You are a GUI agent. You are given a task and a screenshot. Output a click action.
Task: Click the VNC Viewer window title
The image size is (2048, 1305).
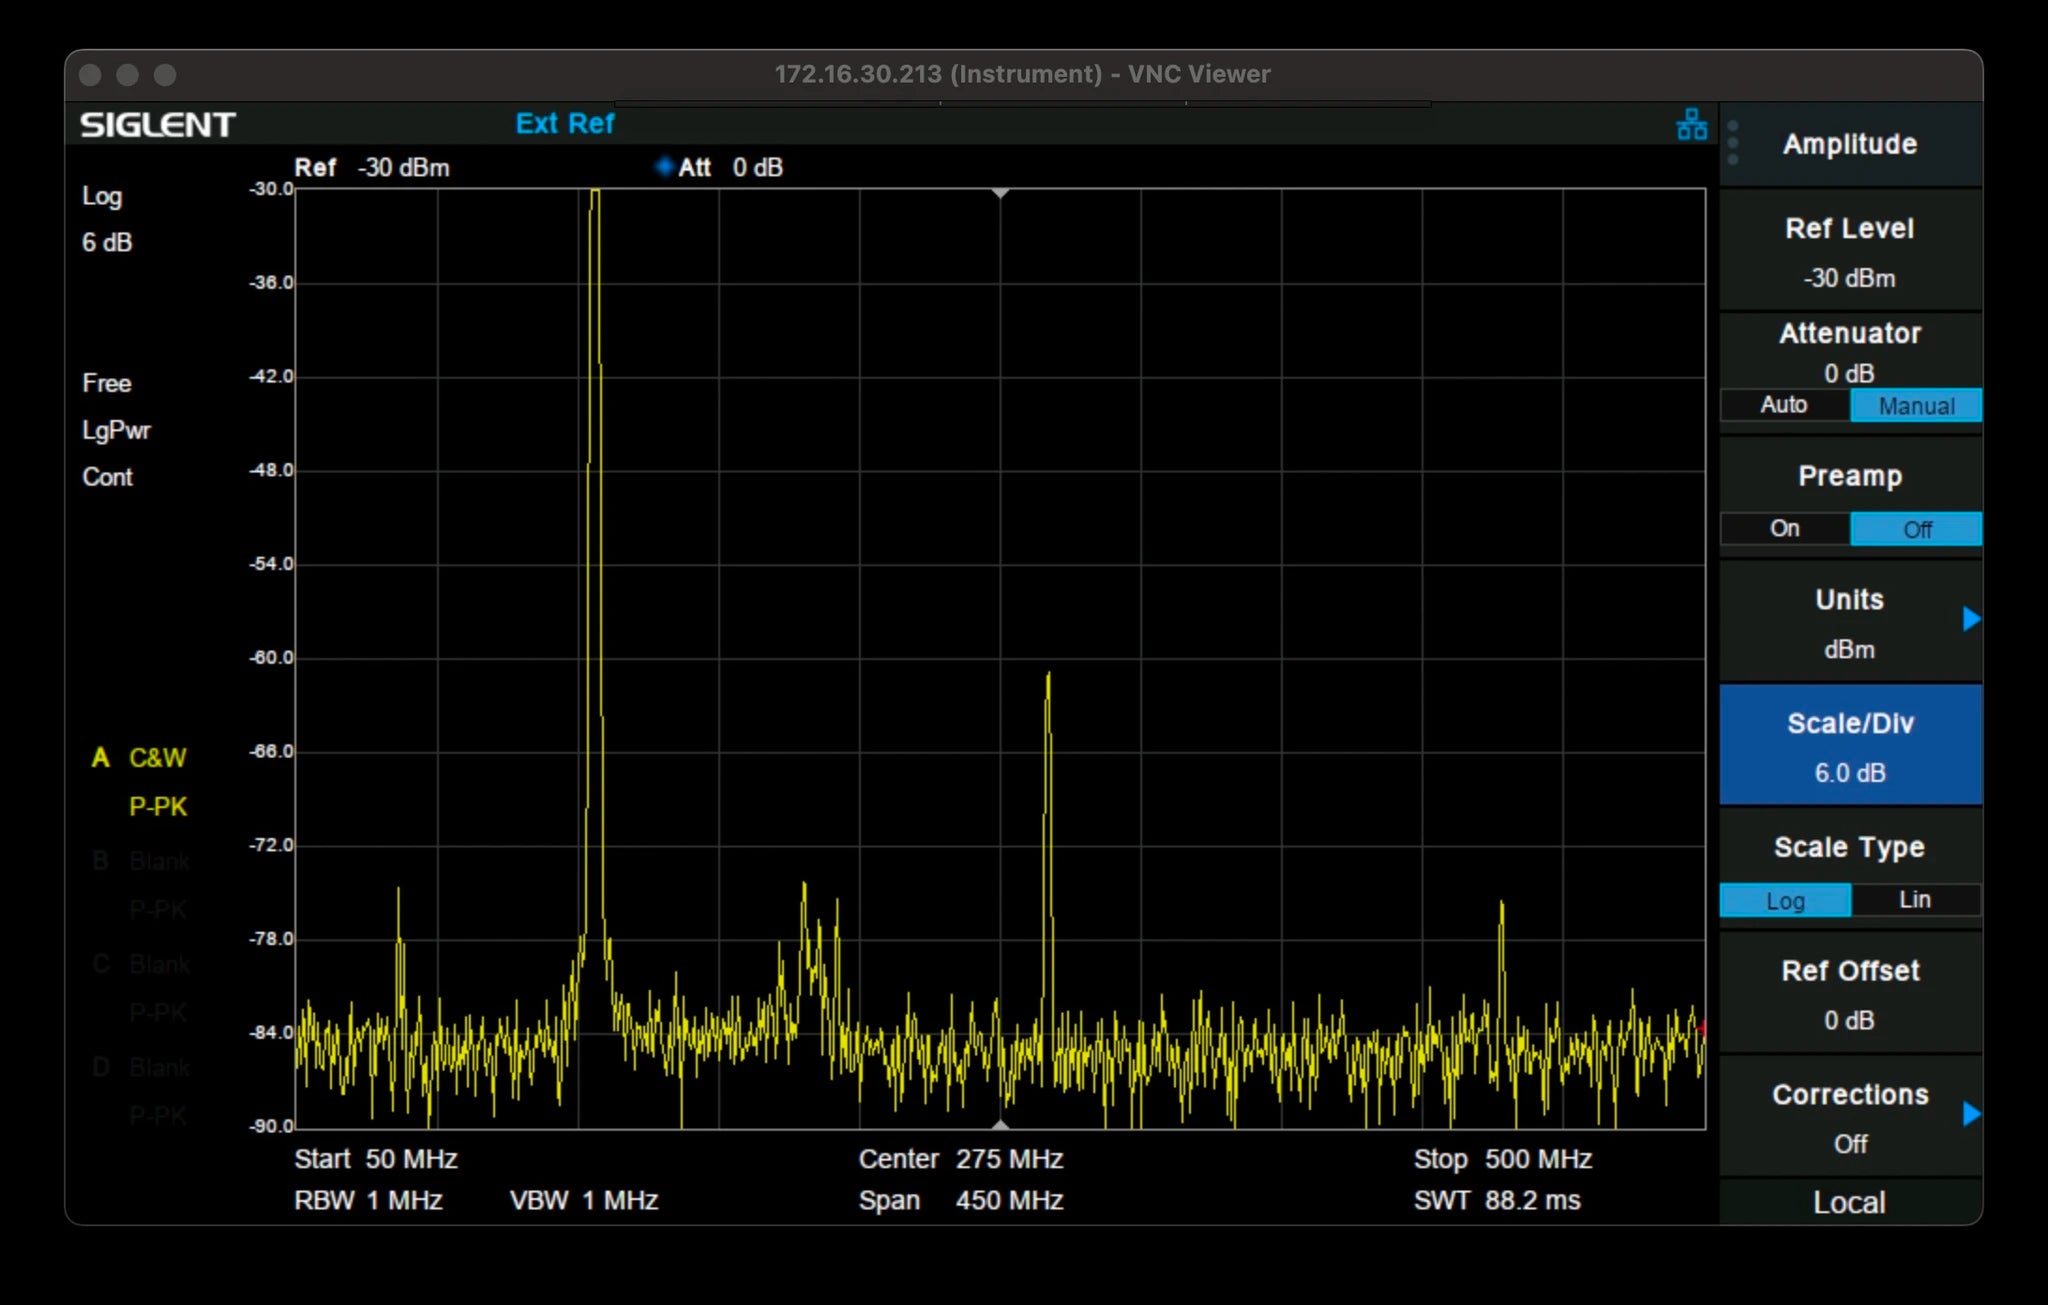(x=1022, y=74)
